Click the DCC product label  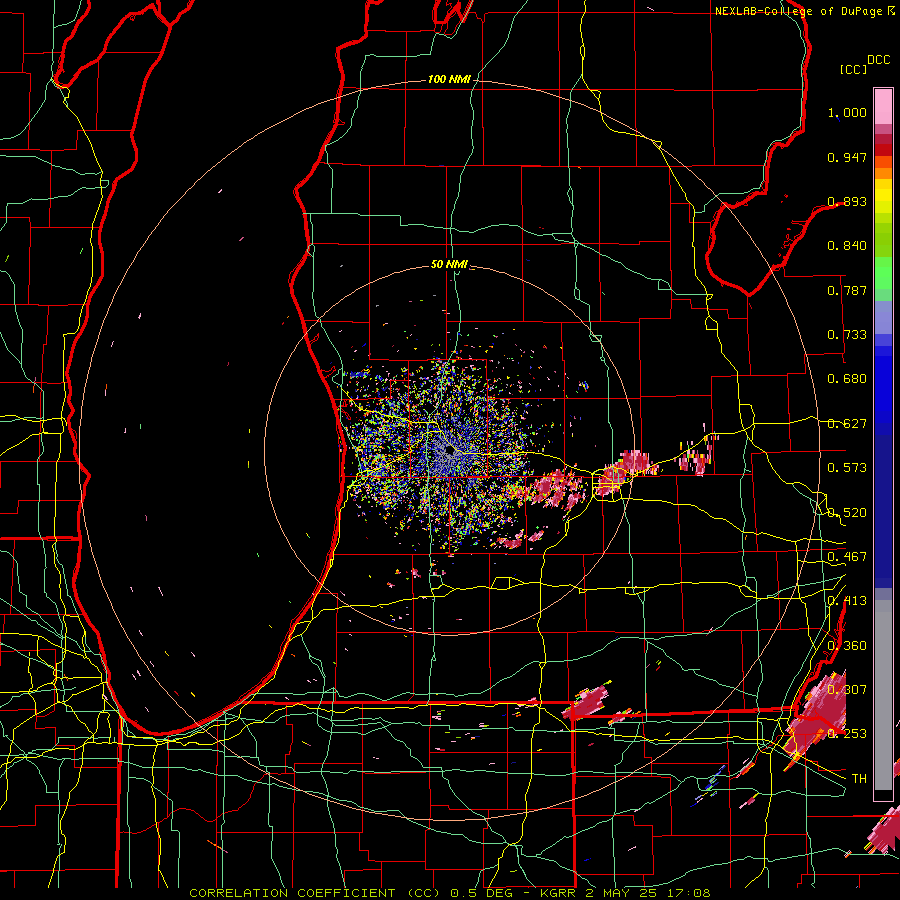tap(878, 60)
